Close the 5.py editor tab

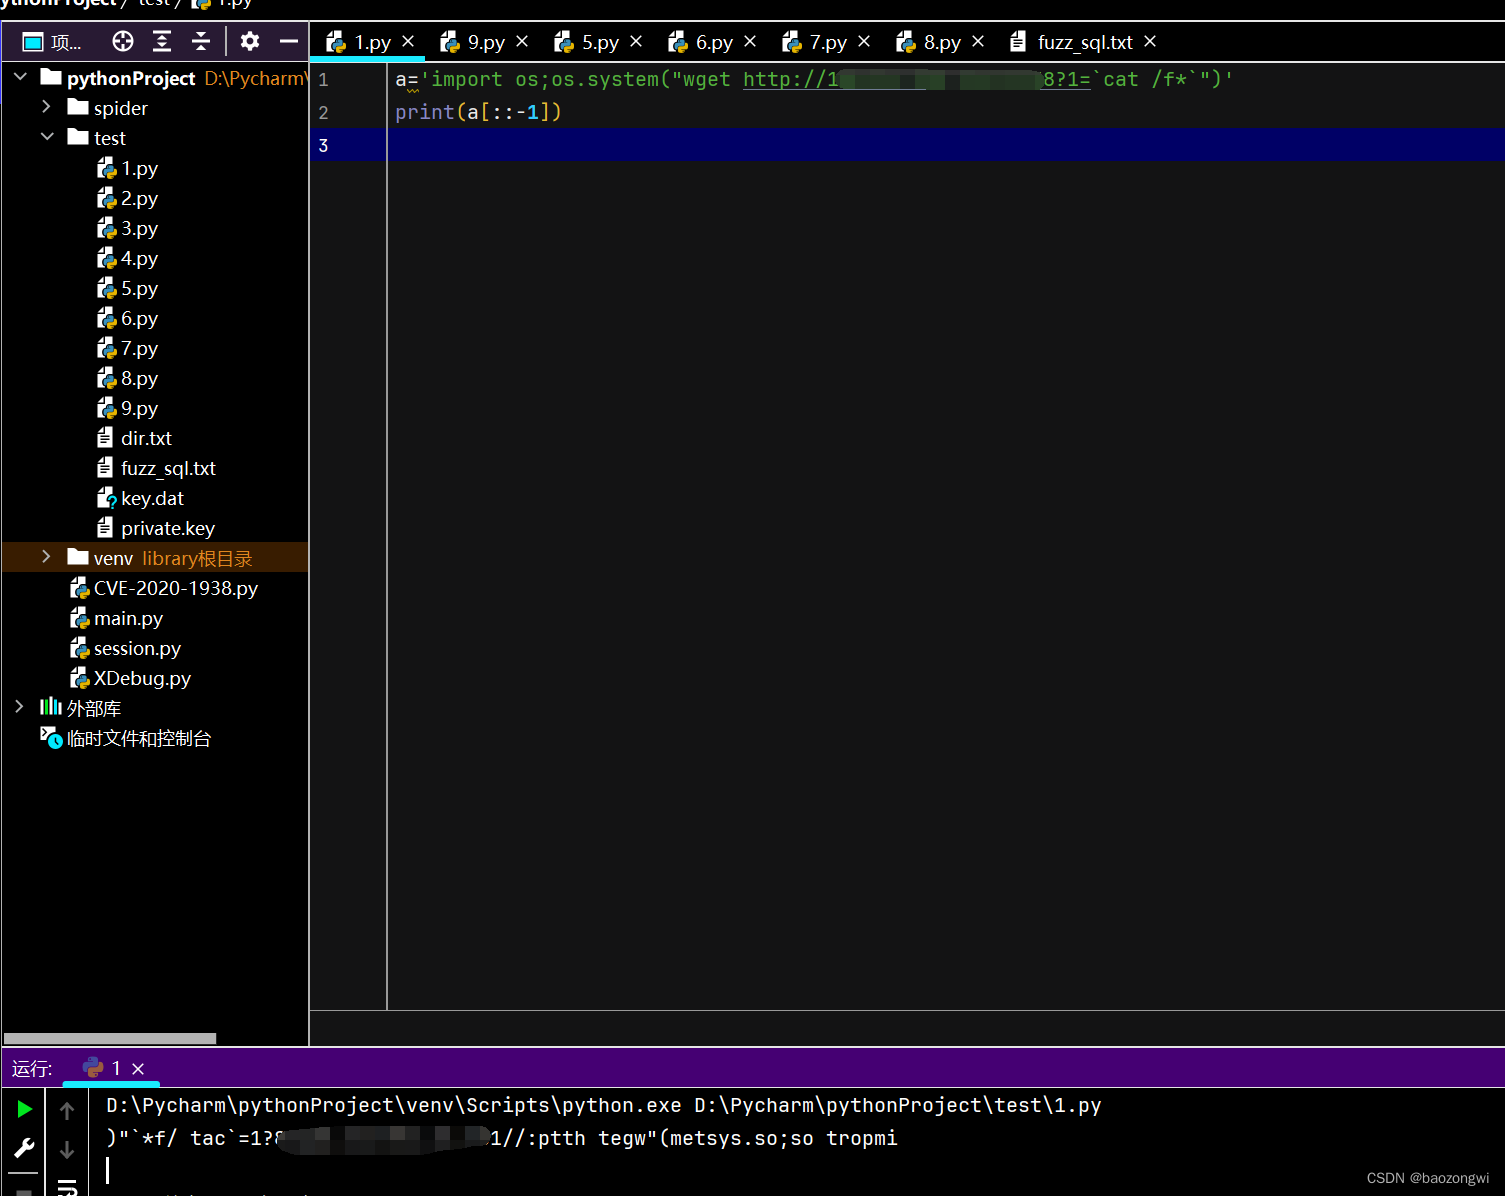click(x=636, y=41)
